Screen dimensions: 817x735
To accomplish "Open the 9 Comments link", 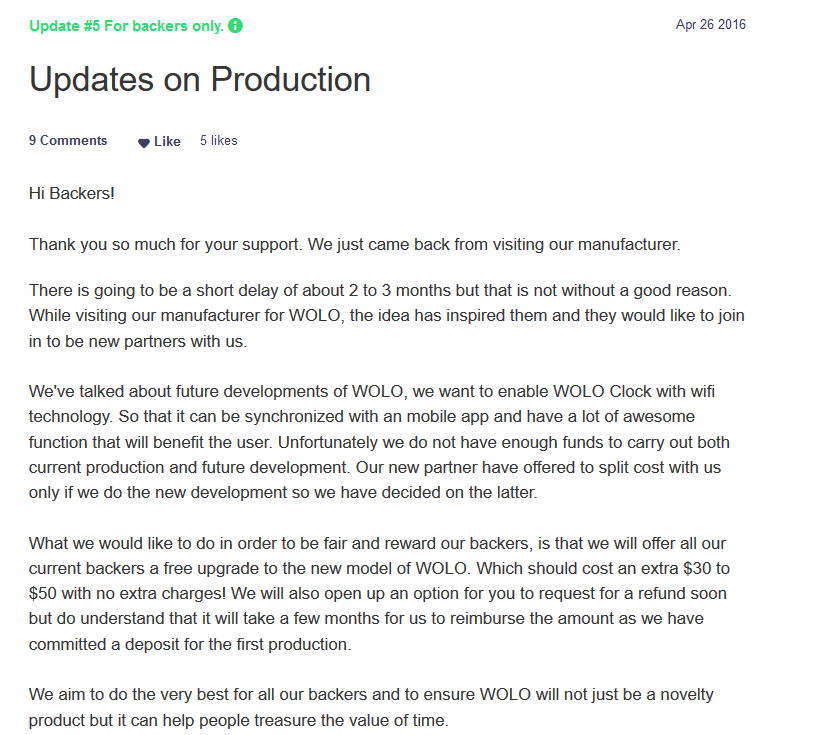I will coord(68,141).
